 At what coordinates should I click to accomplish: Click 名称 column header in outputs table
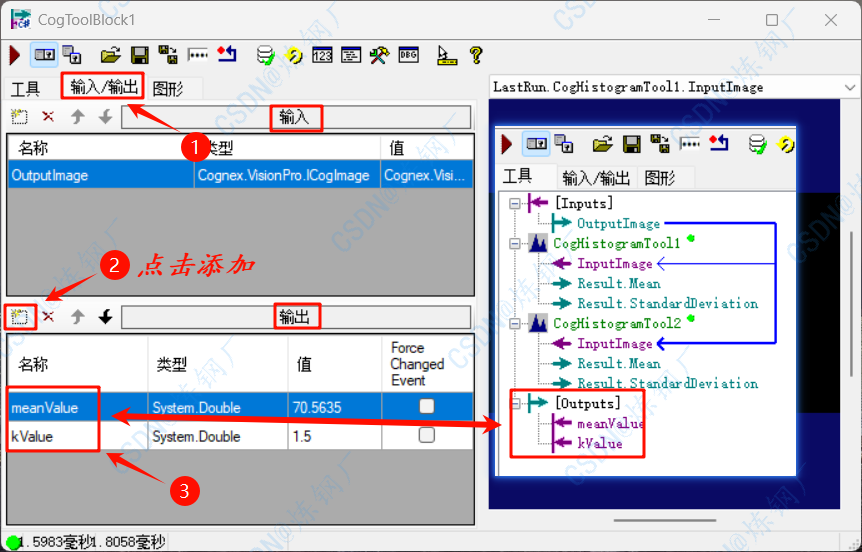[x=78, y=363]
